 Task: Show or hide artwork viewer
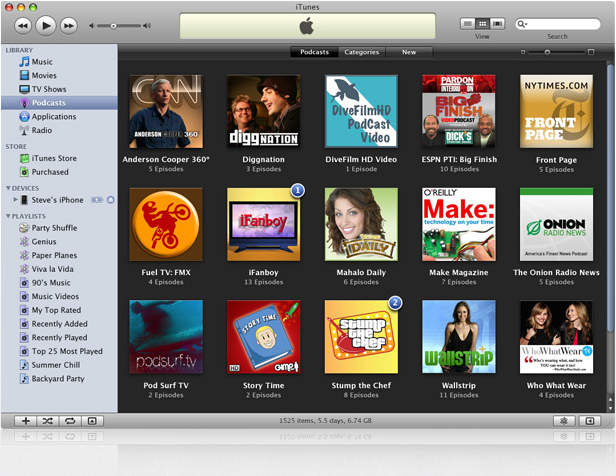coord(92,421)
